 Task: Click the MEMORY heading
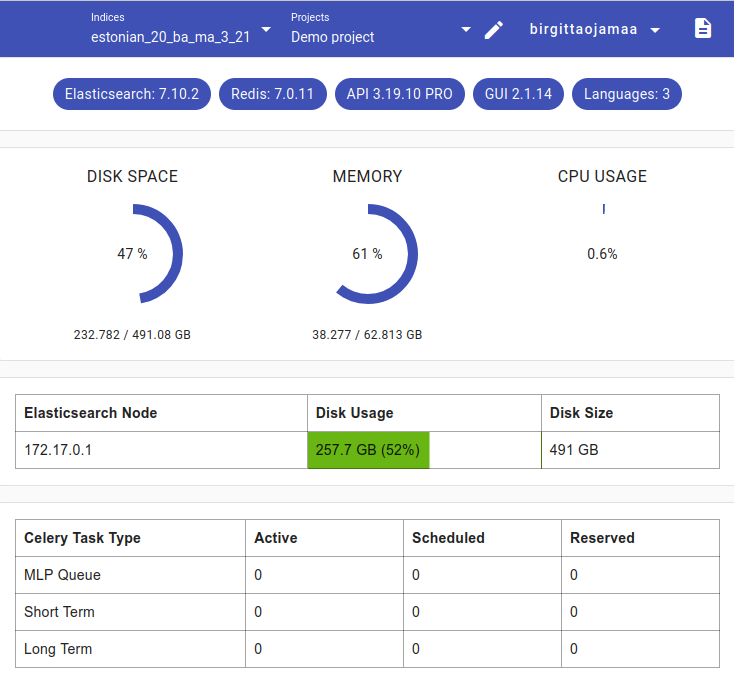367,176
